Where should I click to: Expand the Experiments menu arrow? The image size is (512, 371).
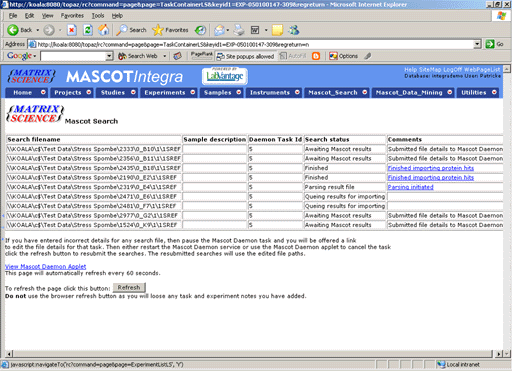[193, 92]
